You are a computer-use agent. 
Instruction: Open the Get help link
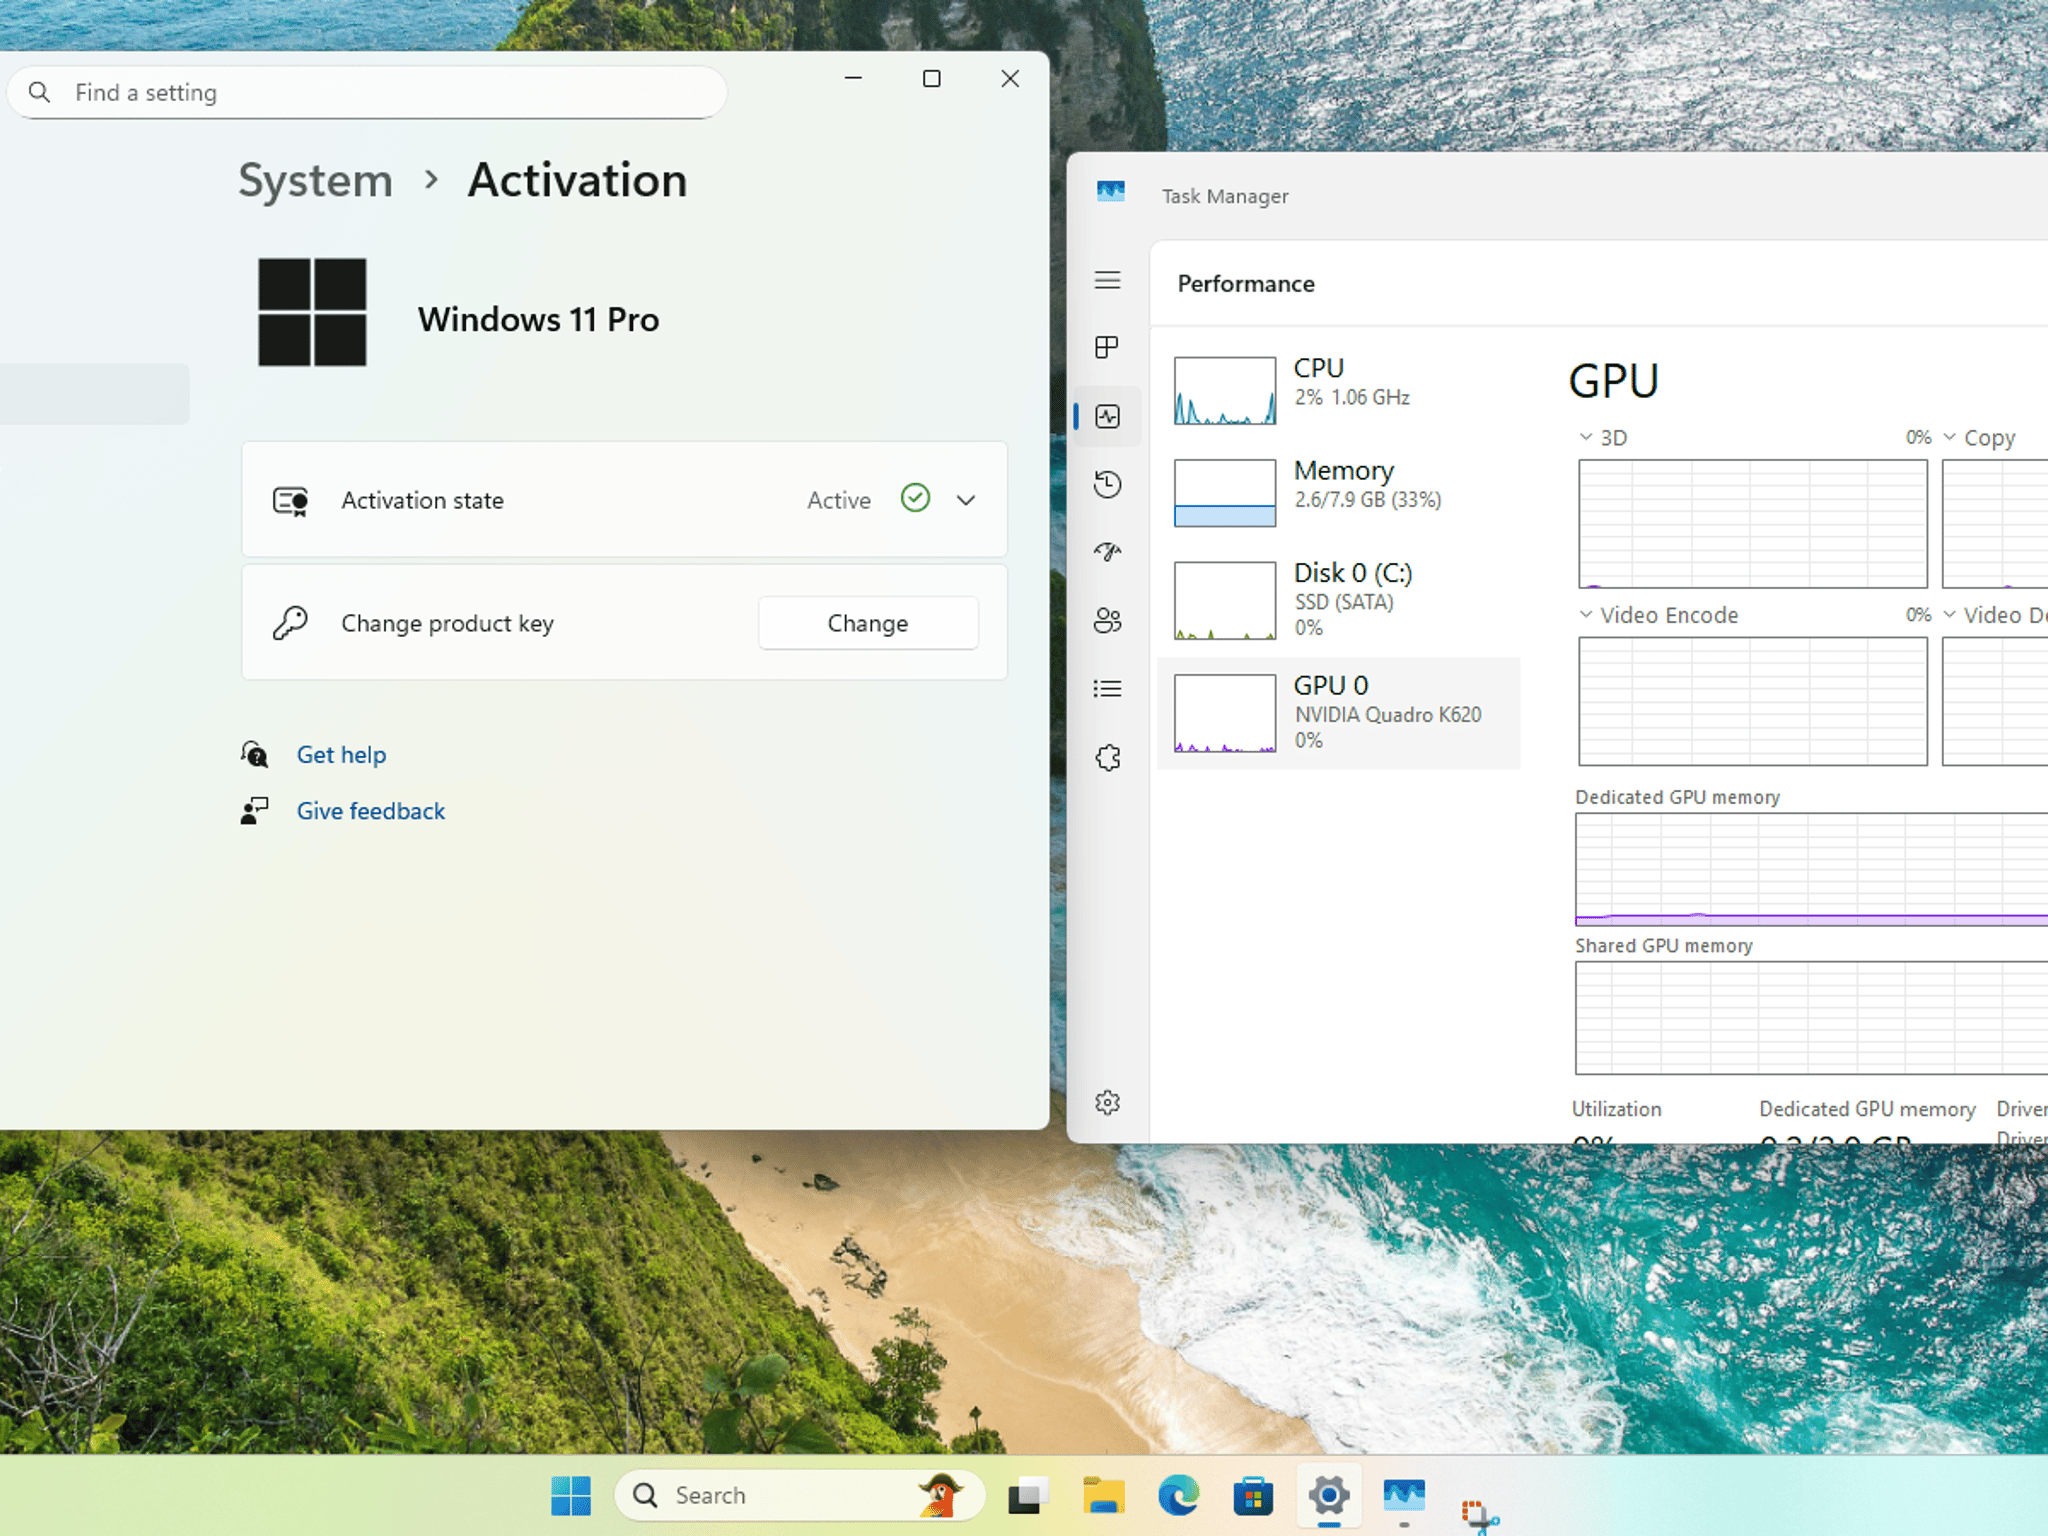pyautogui.click(x=341, y=755)
